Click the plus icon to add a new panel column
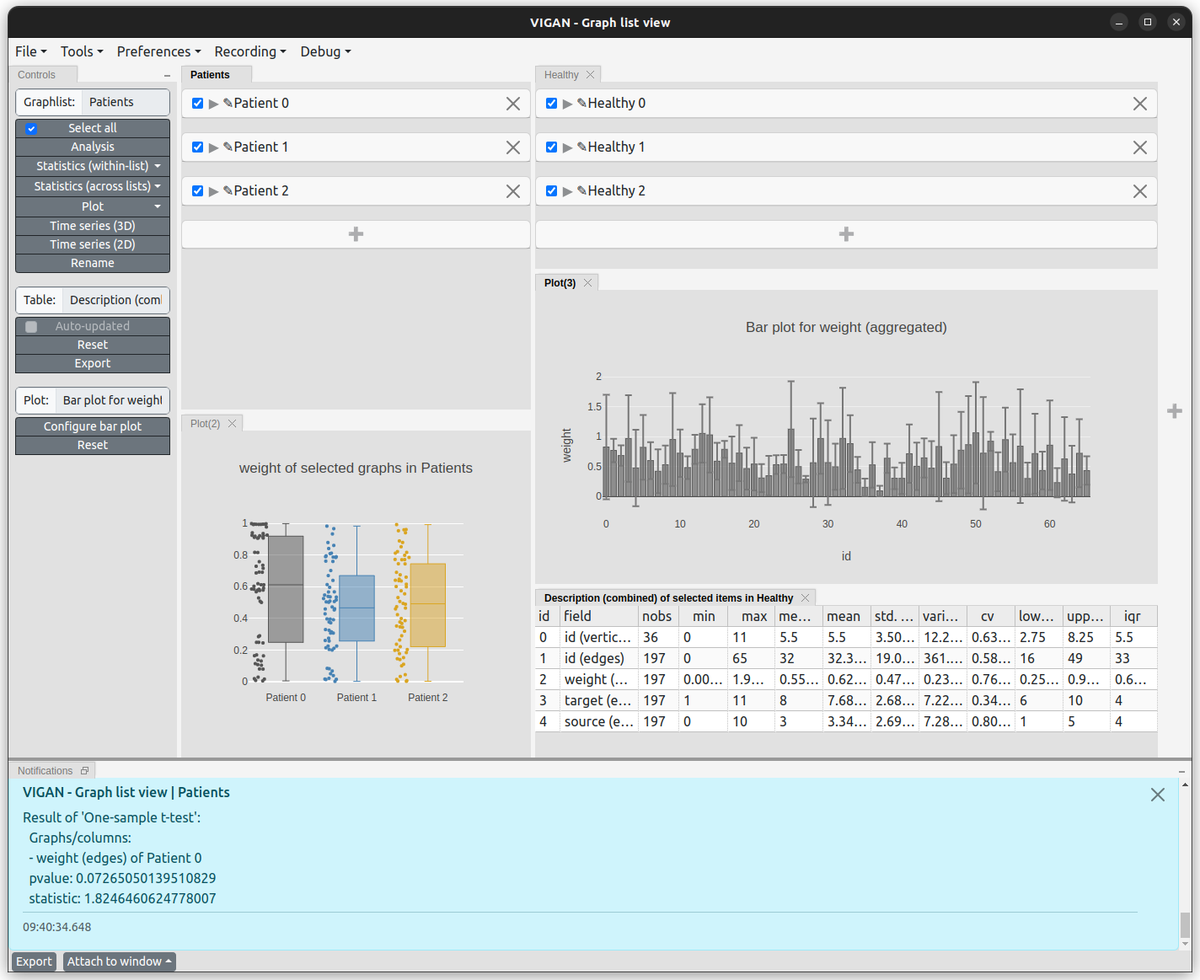This screenshot has height=980, width=1200. tap(1175, 411)
